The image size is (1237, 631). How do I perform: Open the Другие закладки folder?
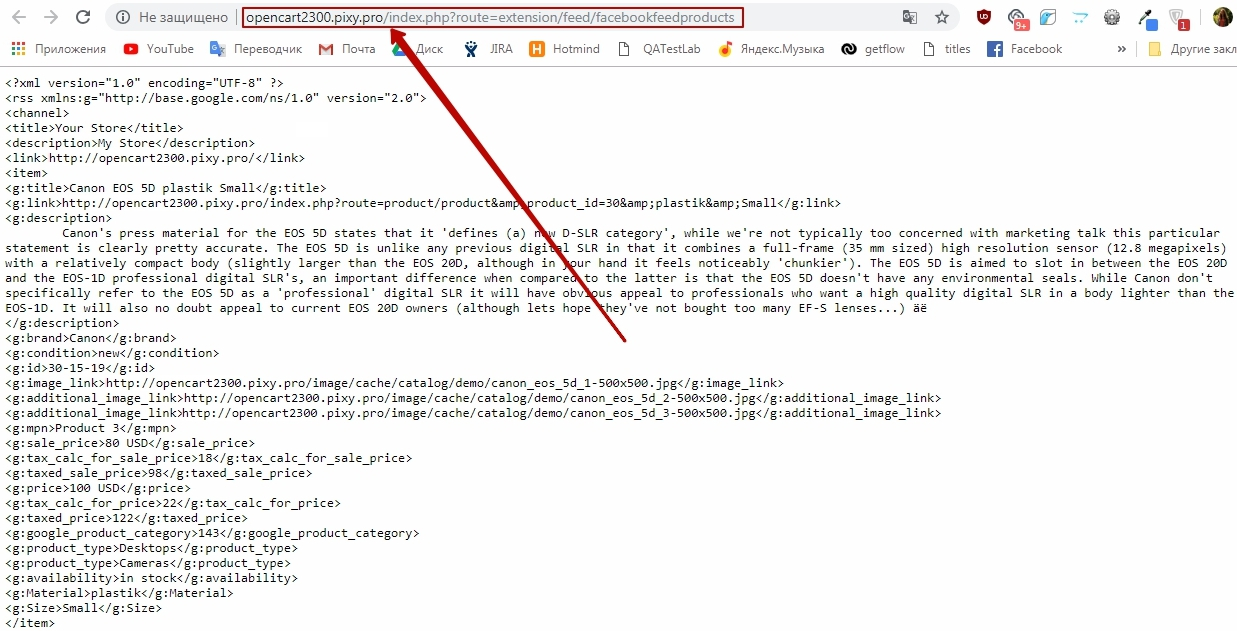1192,49
